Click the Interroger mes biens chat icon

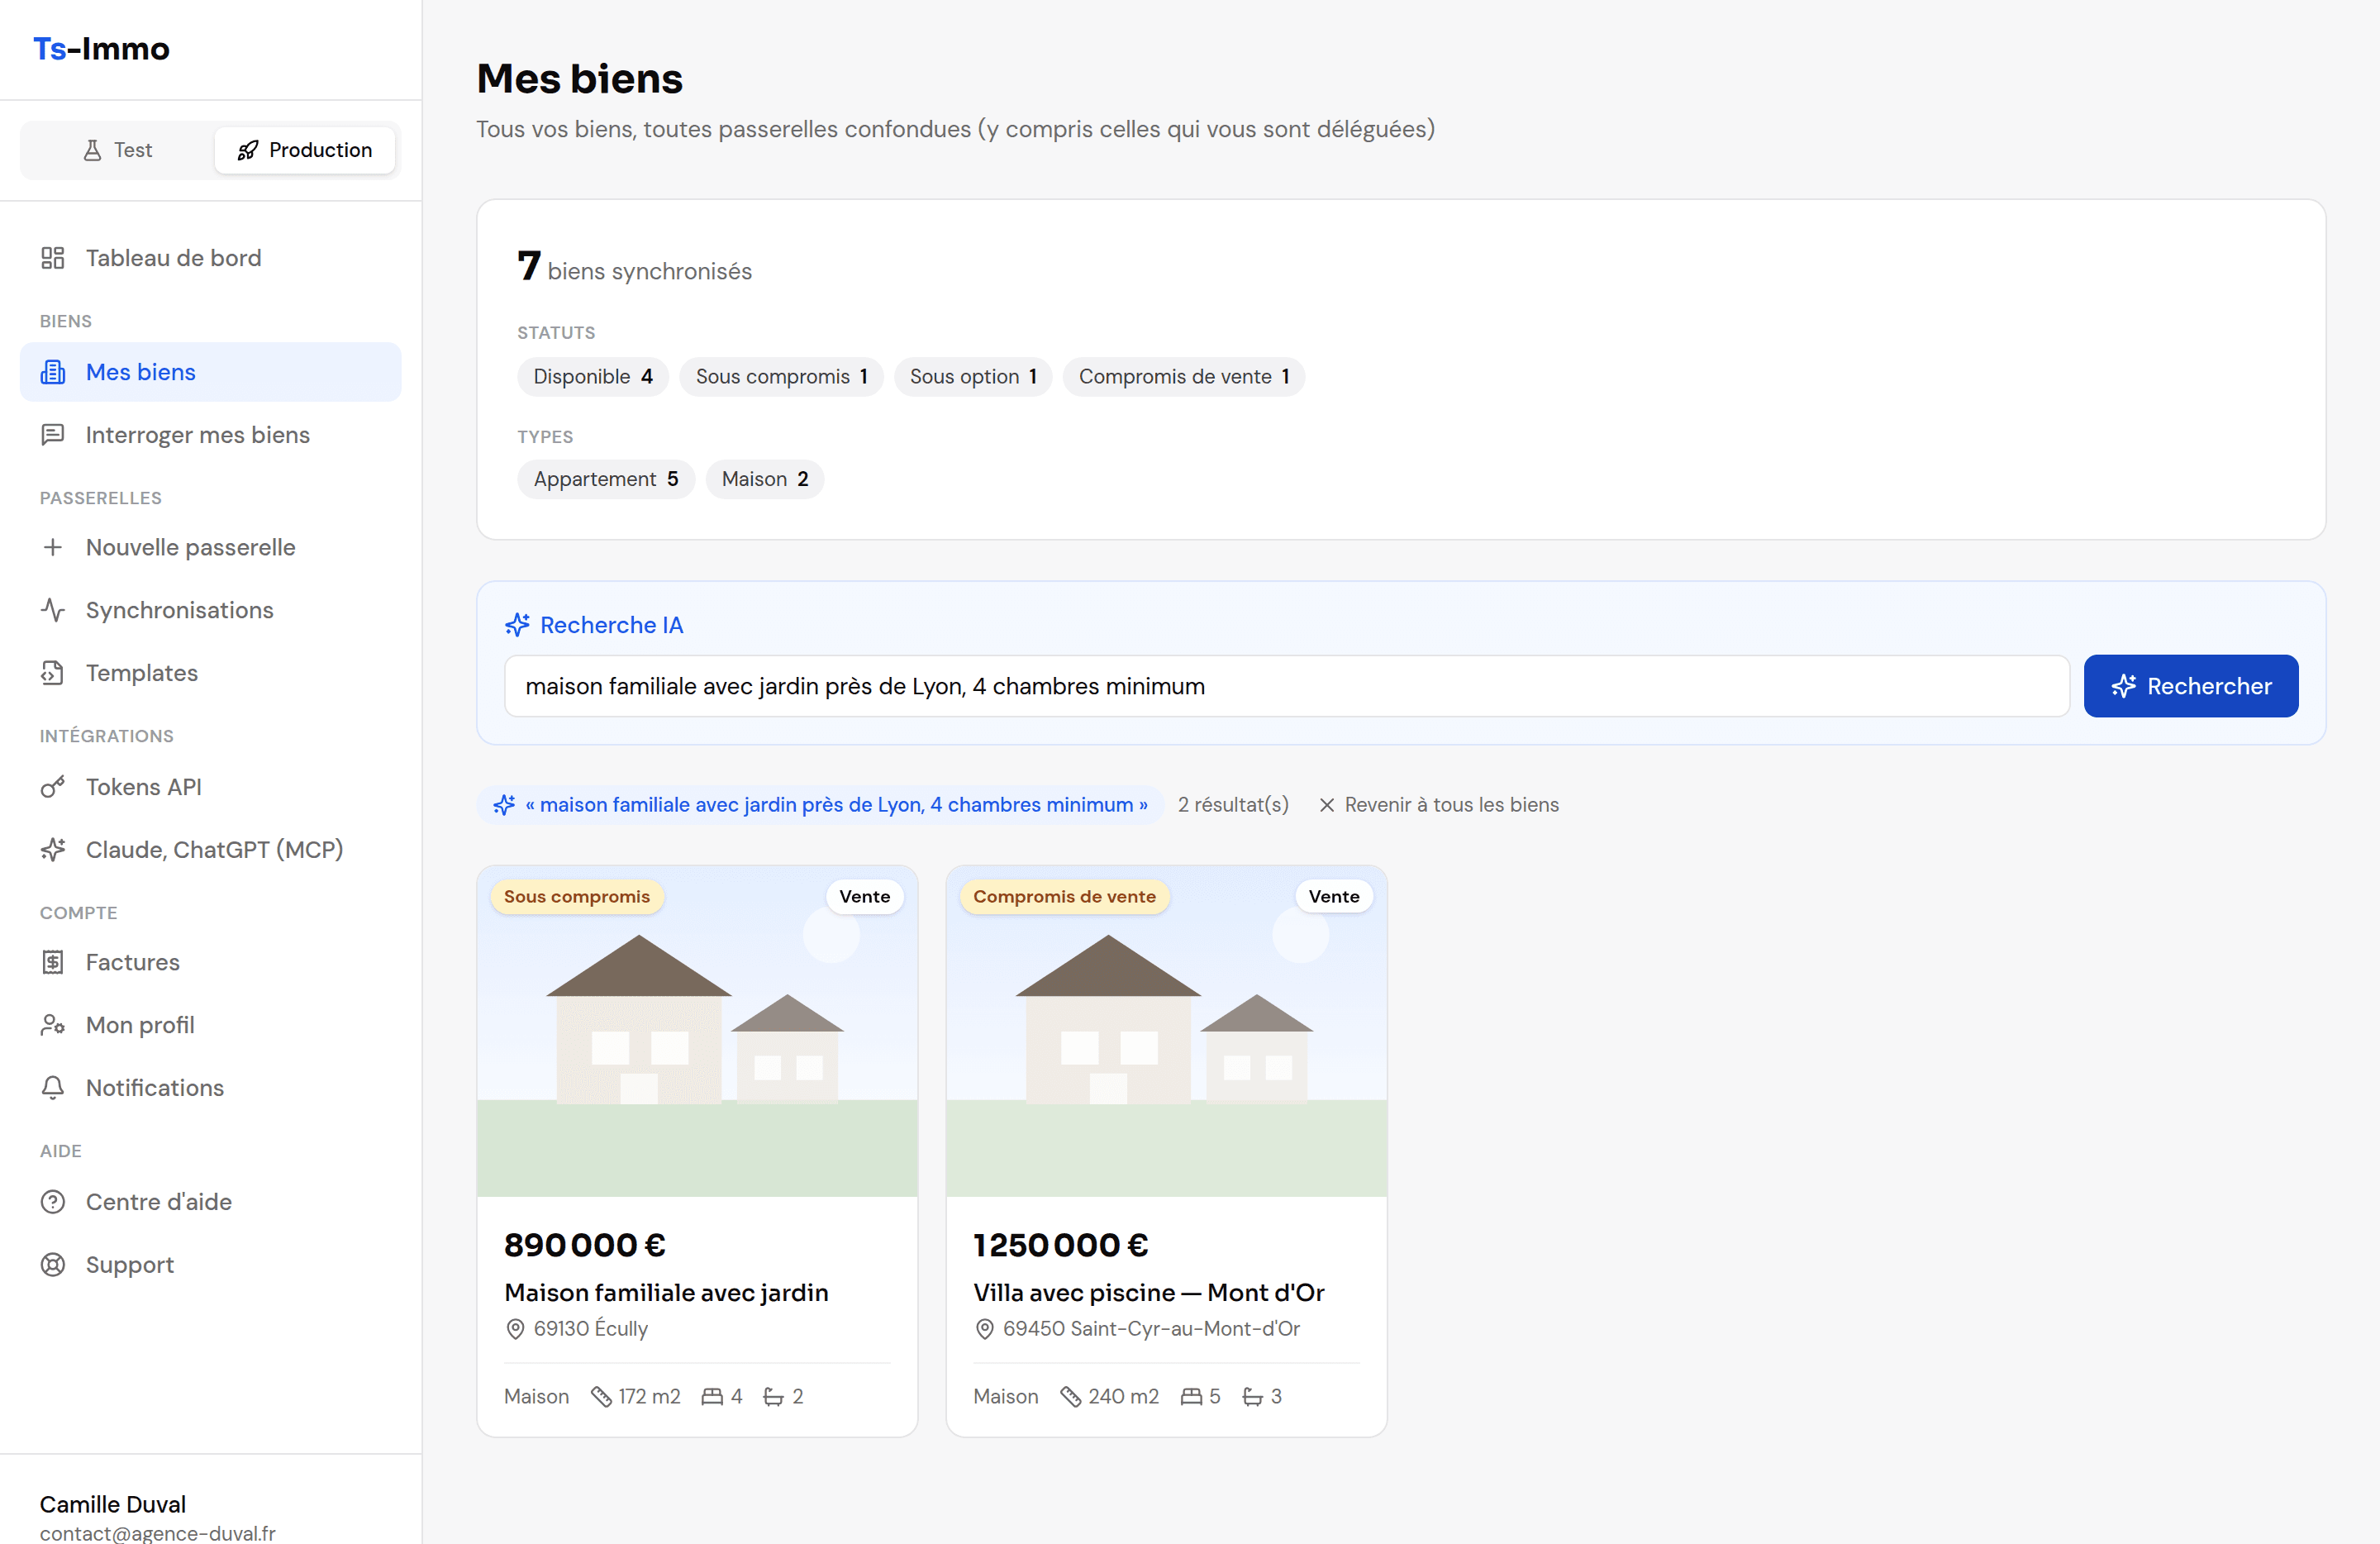pos(53,435)
